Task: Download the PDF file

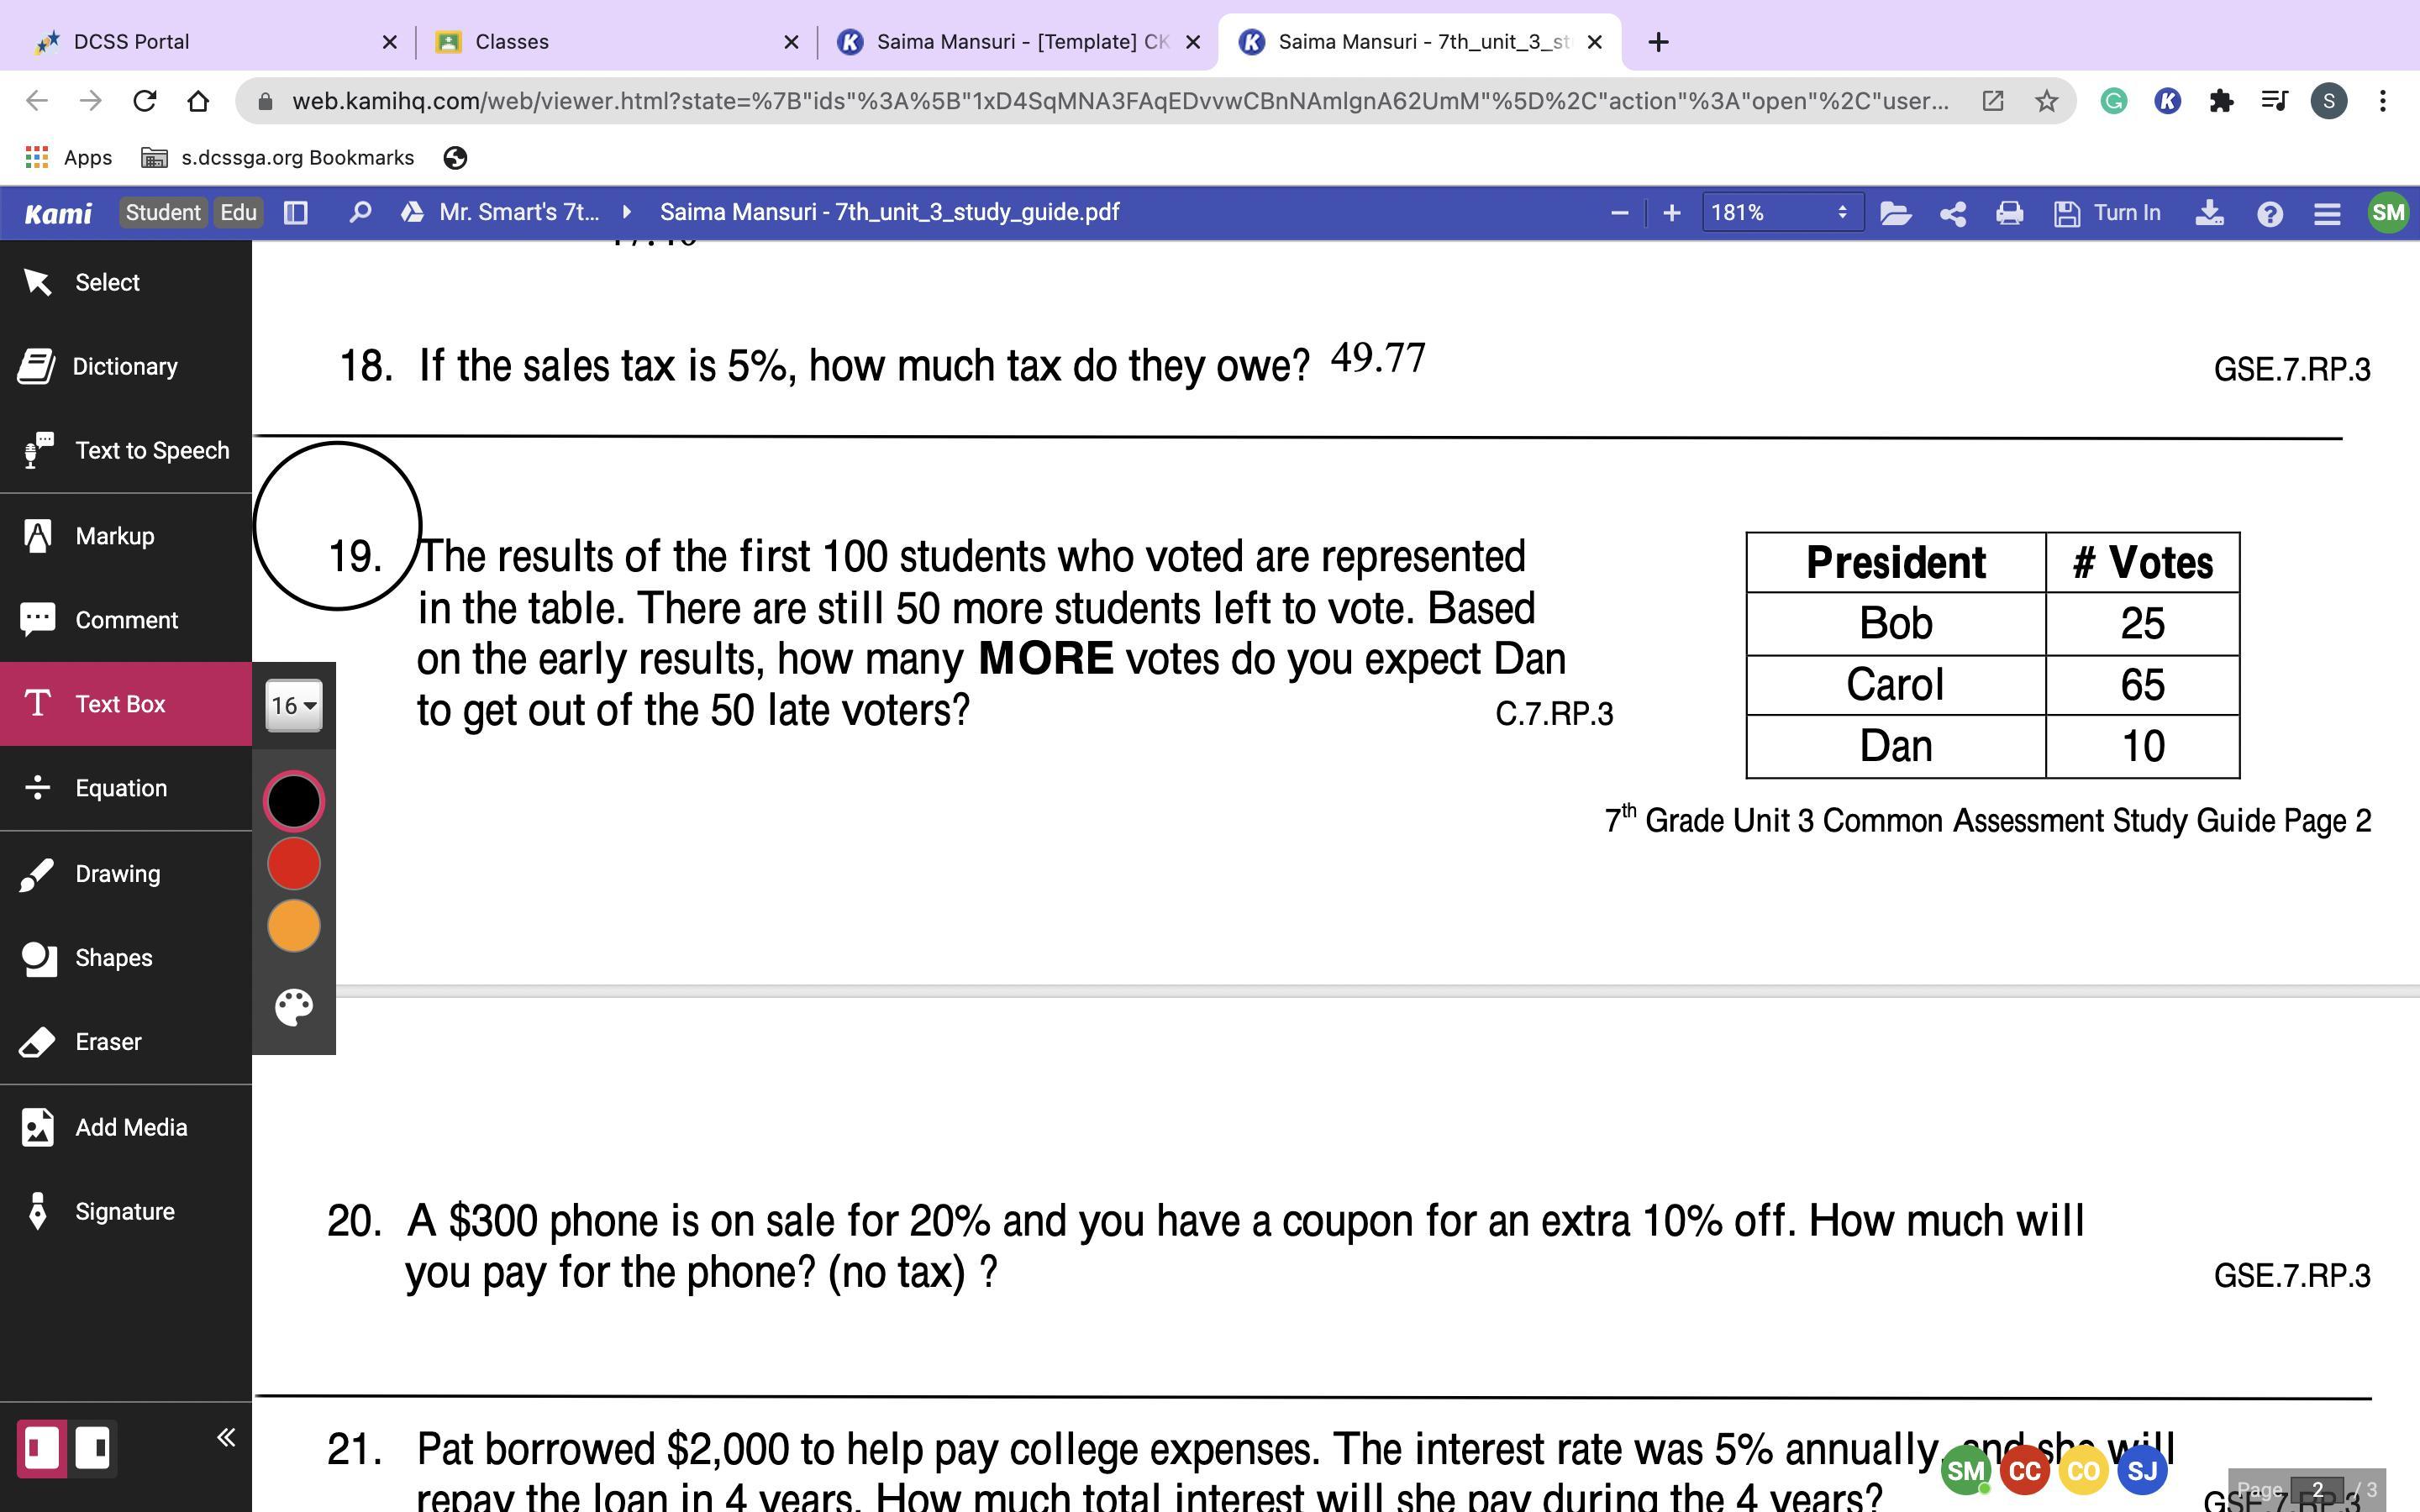Action: (x=2210, y=213)
